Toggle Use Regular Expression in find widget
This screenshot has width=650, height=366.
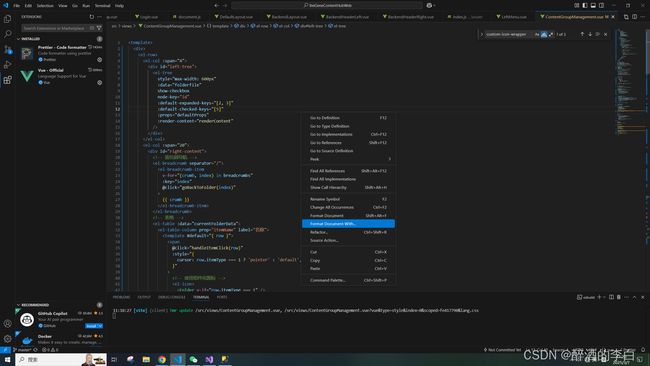551,34
